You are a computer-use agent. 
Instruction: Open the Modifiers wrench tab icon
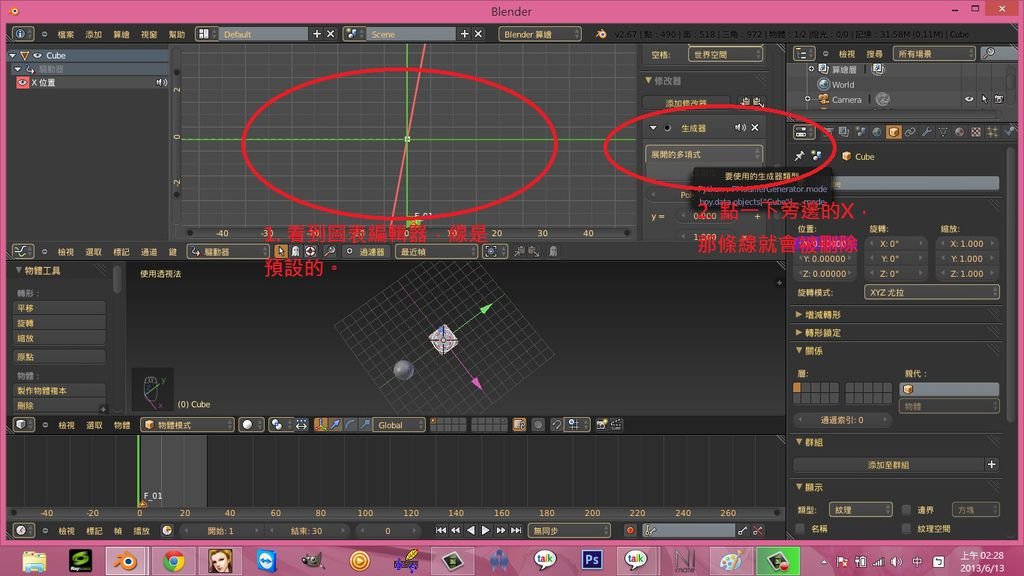coord(927,132)
